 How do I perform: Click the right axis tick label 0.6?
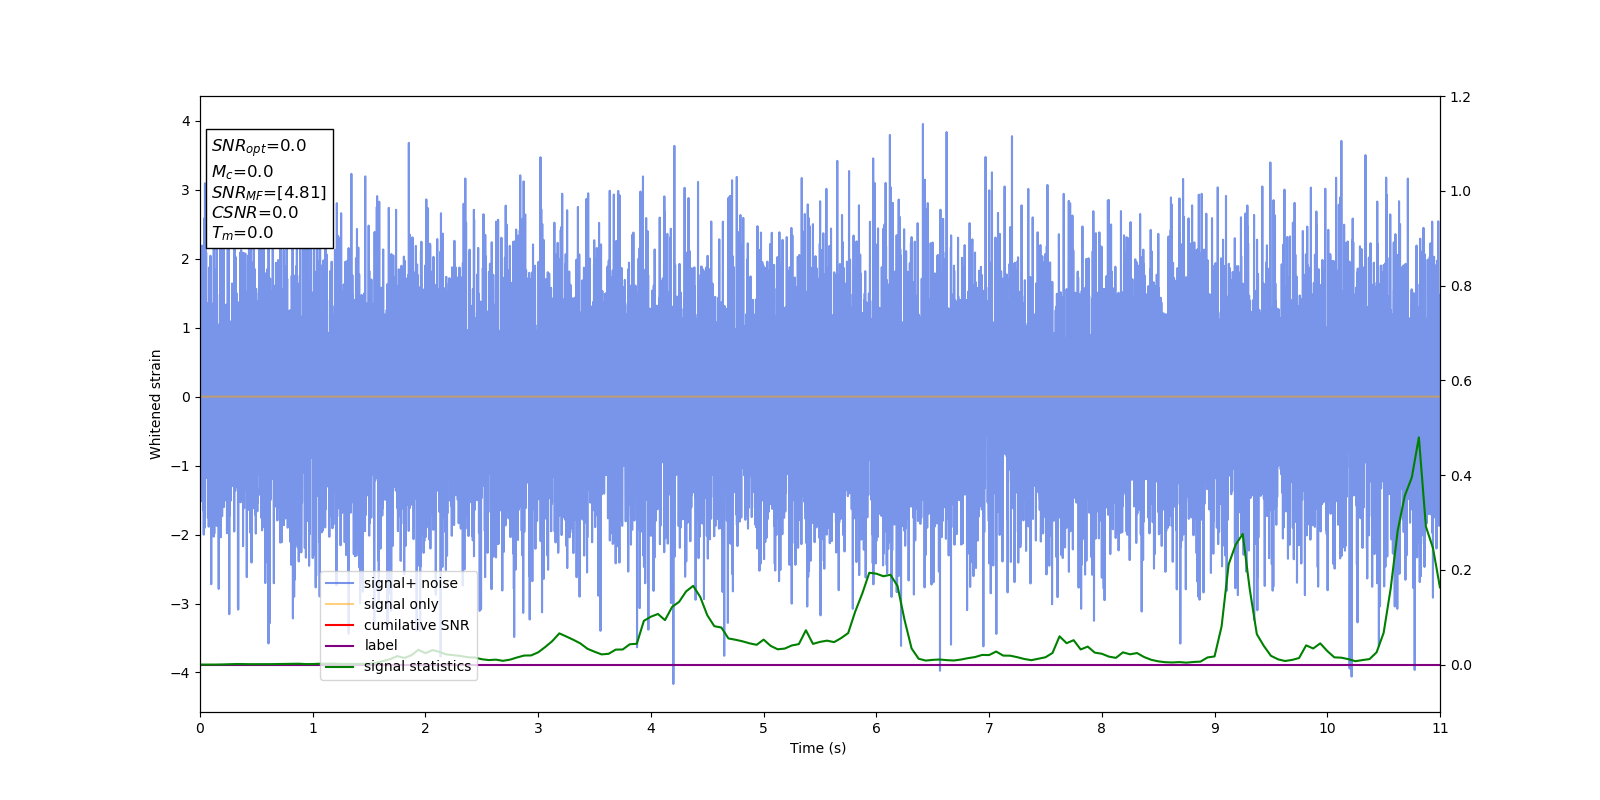(1461, 381)
